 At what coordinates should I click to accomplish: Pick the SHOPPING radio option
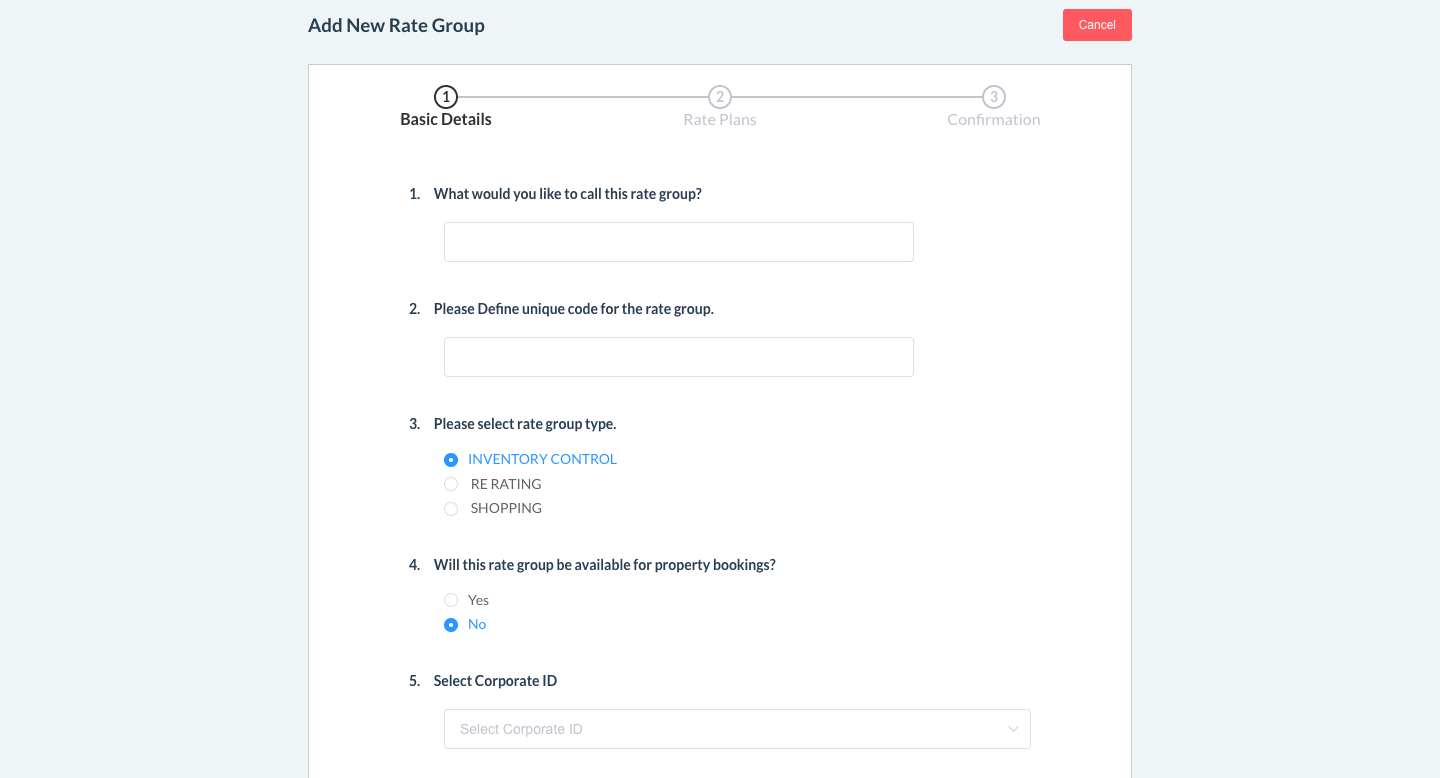[451, 509]
